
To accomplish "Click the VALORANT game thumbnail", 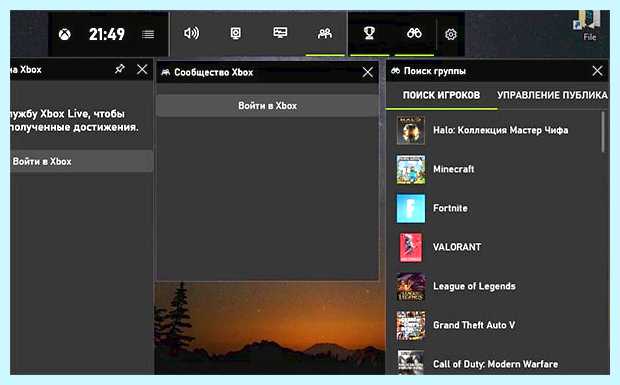I will coord(411,247).
